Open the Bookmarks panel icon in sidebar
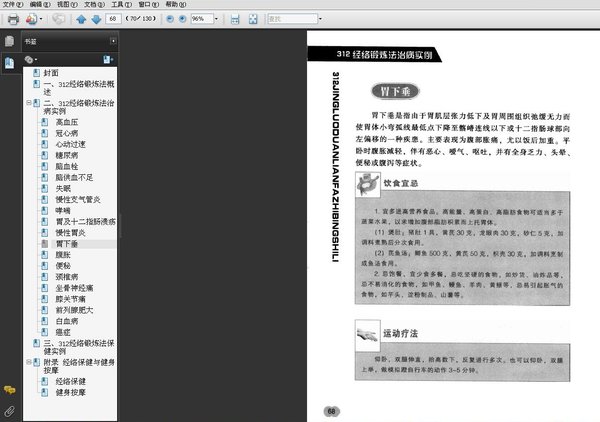Viewport: 600px width, 422px height. [10, 63]
